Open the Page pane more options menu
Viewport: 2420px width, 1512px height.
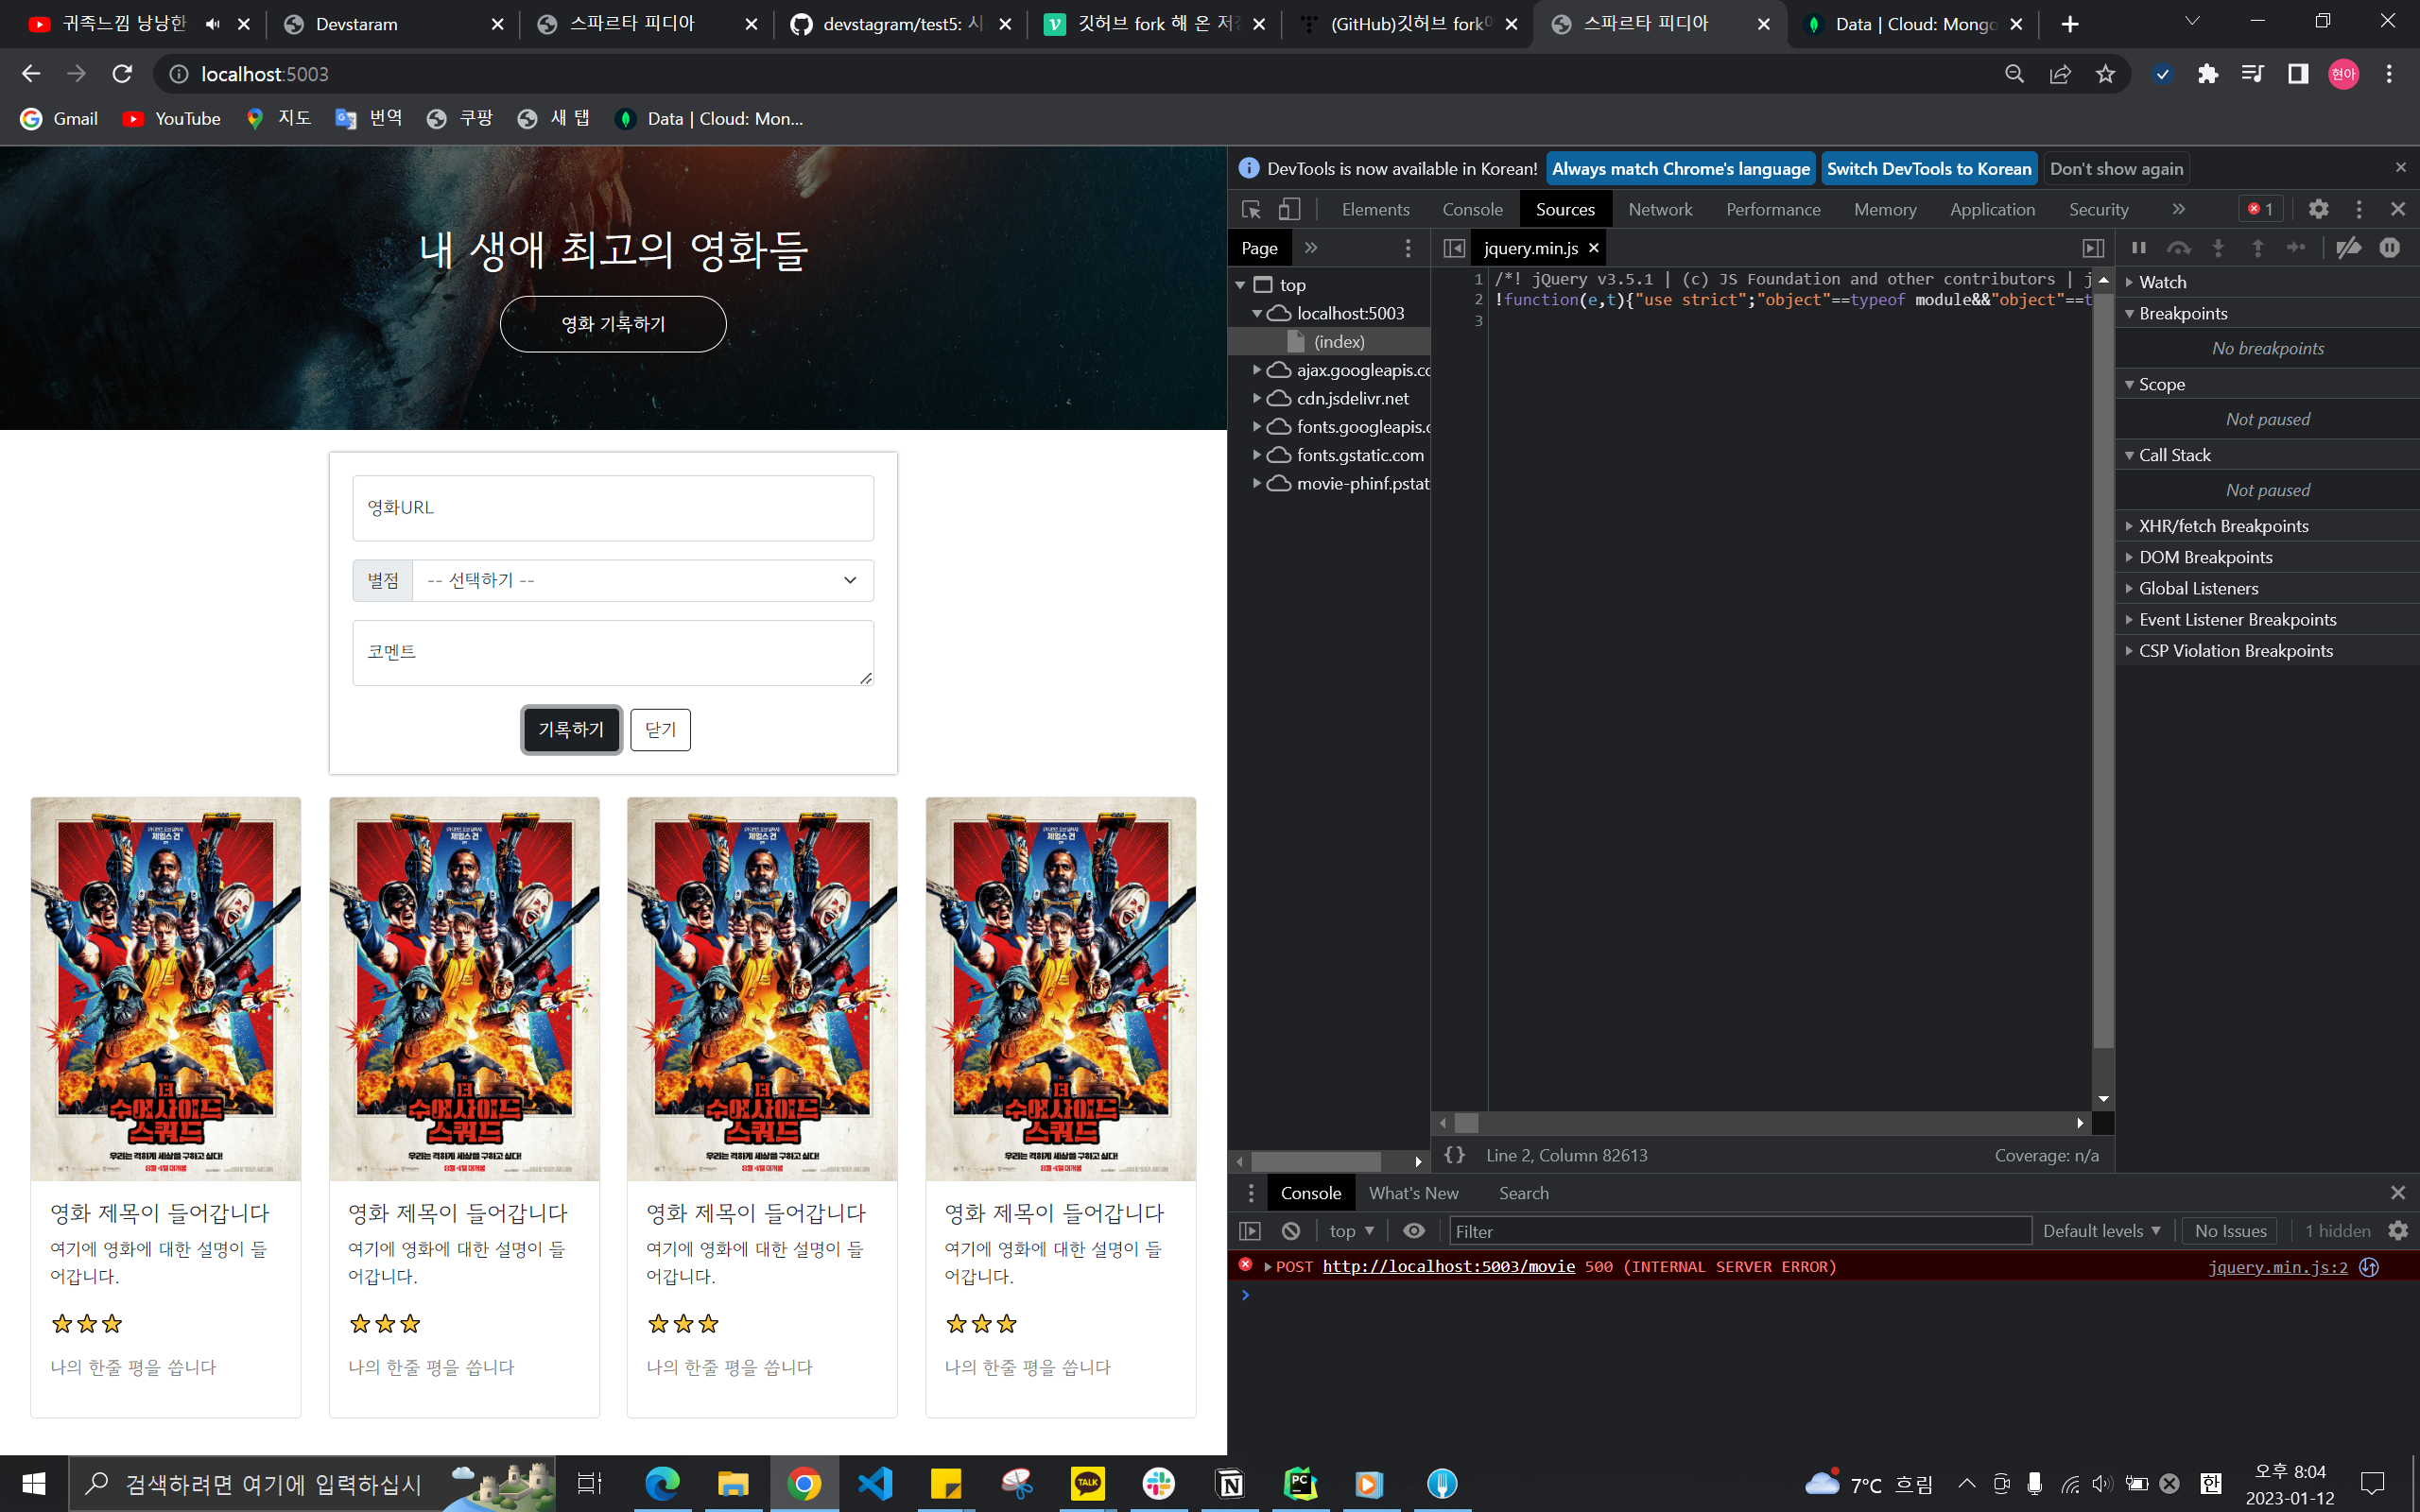pos(1408,248)
